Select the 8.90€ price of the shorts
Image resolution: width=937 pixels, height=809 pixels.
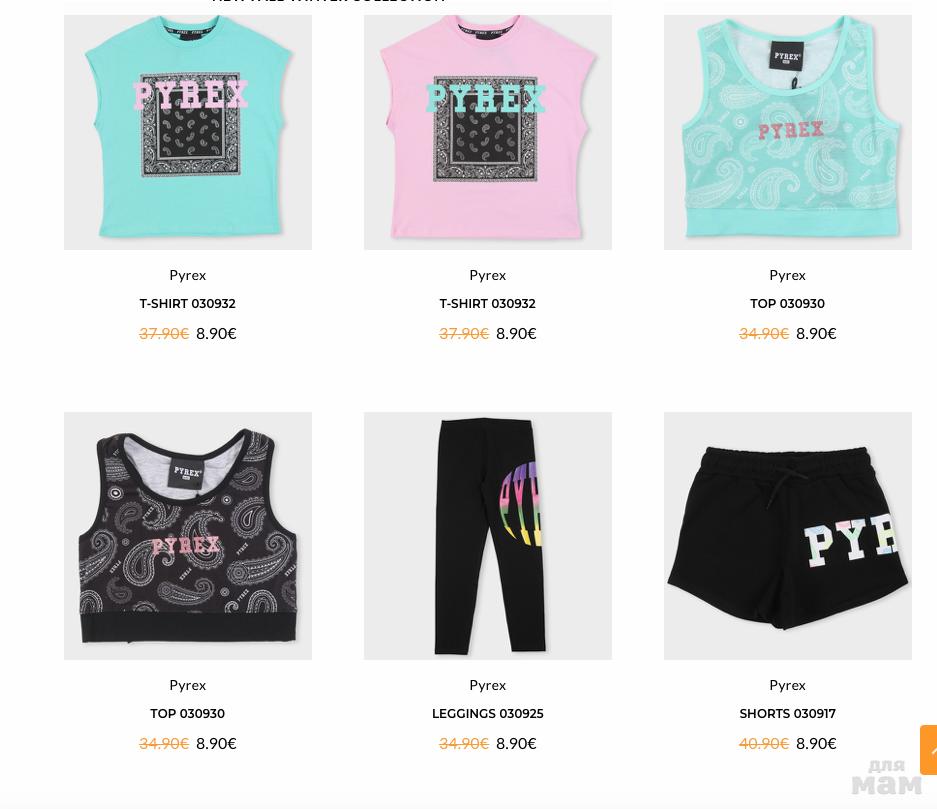[816, 744]
